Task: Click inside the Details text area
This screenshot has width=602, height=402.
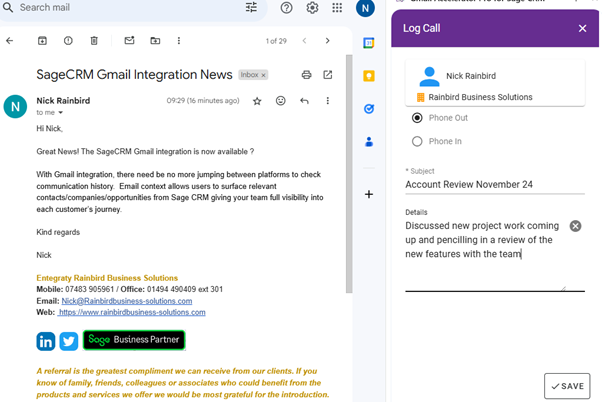Action: [486, 254]
